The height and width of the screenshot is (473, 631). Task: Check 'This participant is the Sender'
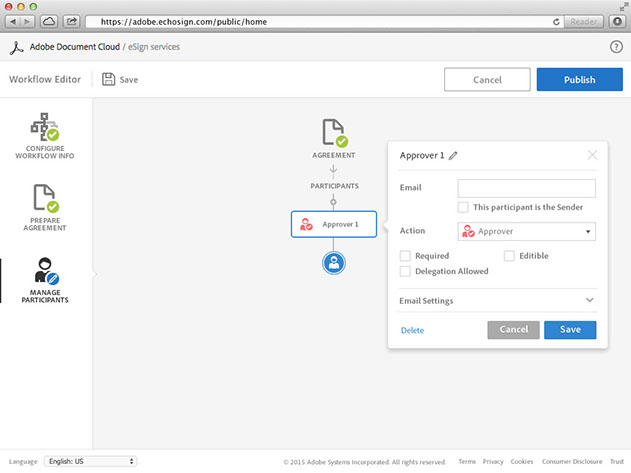pyautogui.click(x=463, y=207)
